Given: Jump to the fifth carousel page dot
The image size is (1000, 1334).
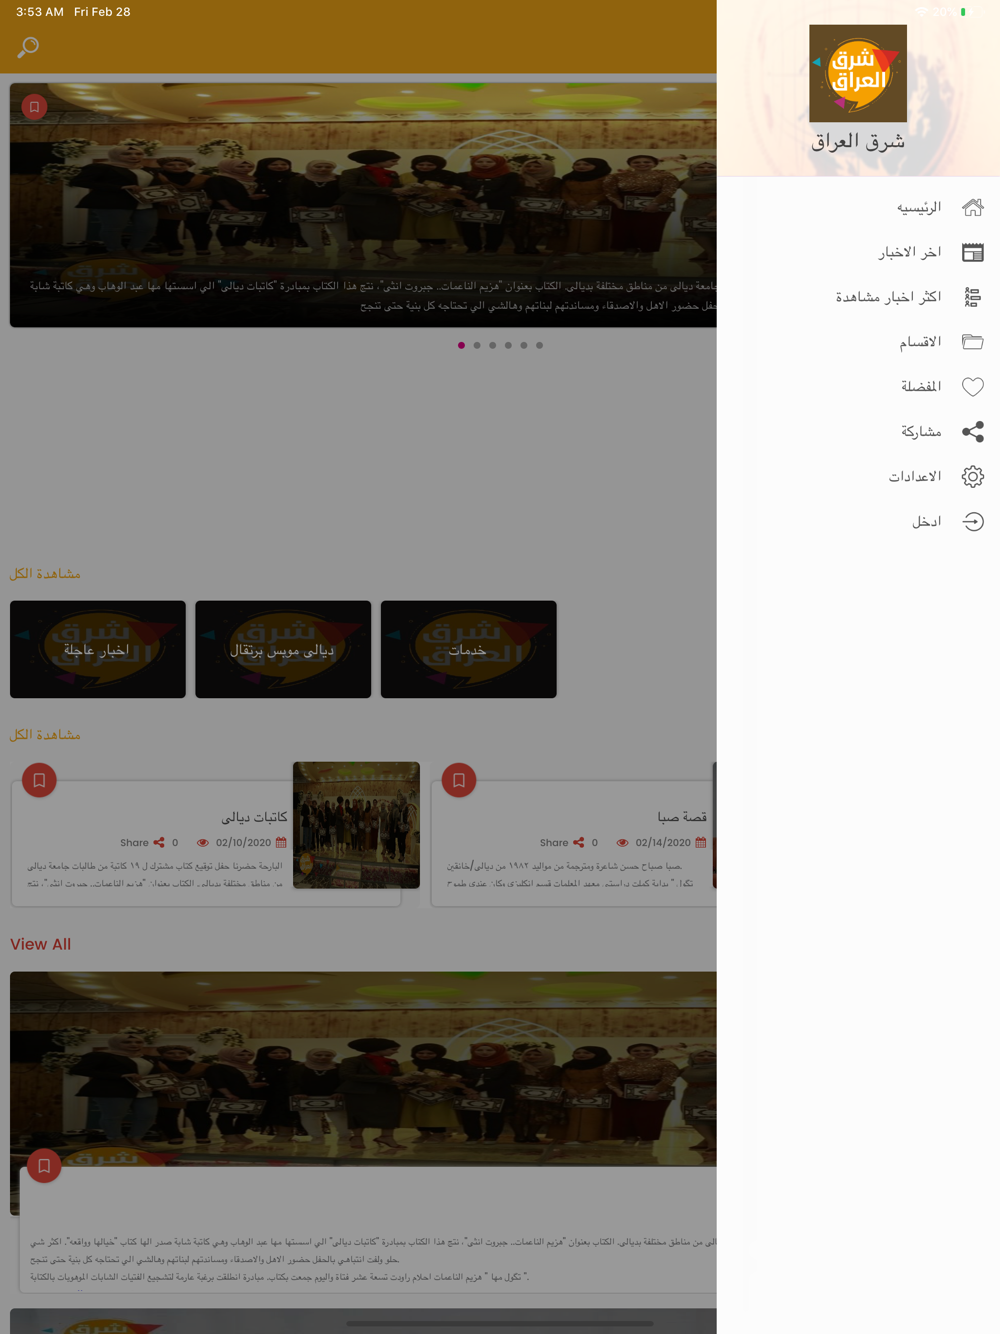Looking at the screenshot, I should [x=524, y=345].
